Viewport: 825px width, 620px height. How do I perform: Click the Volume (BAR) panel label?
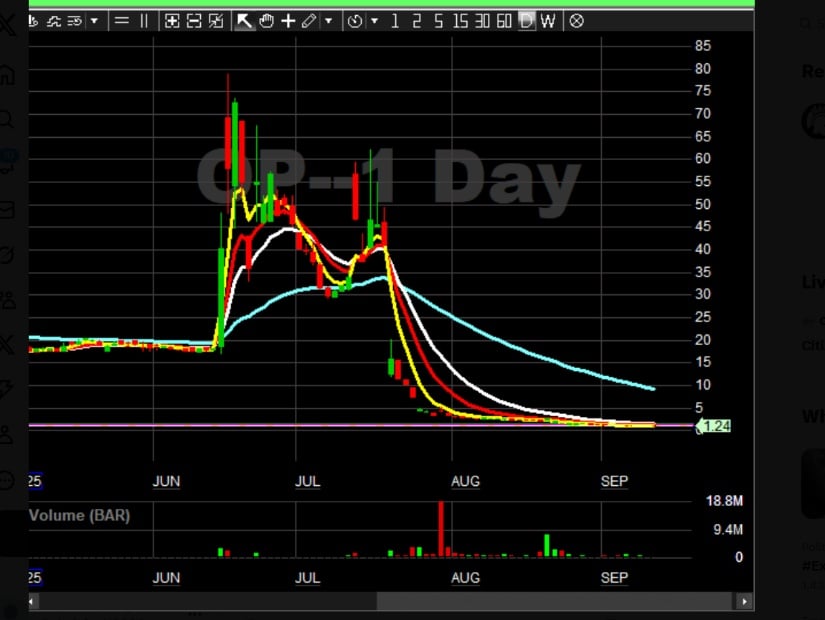[x=79, y=515]
